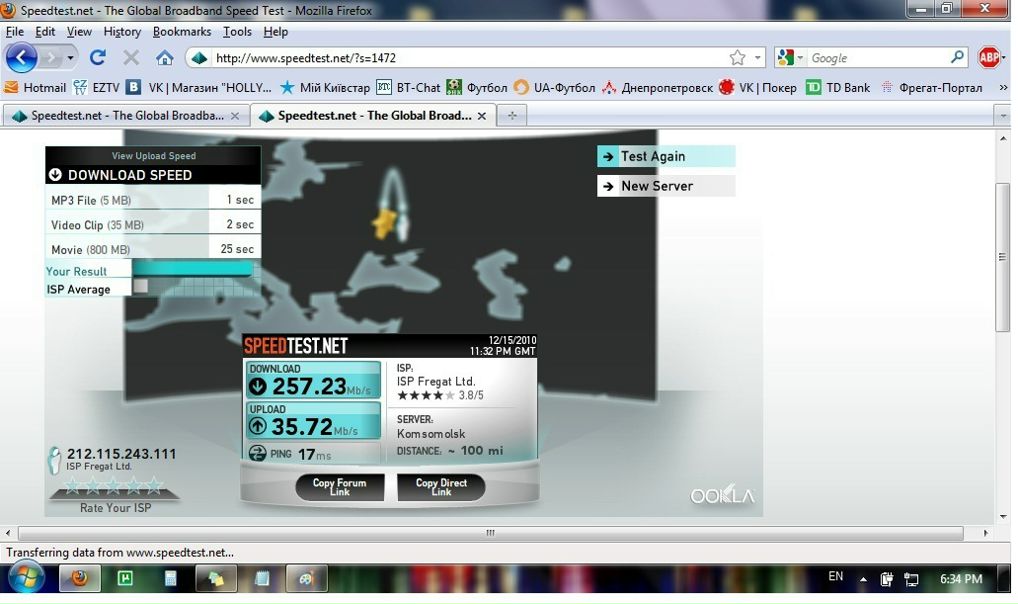Open the Bookmarks menu
The image size is (1018, 604).
pyautogui.click(x=181, y=32)
